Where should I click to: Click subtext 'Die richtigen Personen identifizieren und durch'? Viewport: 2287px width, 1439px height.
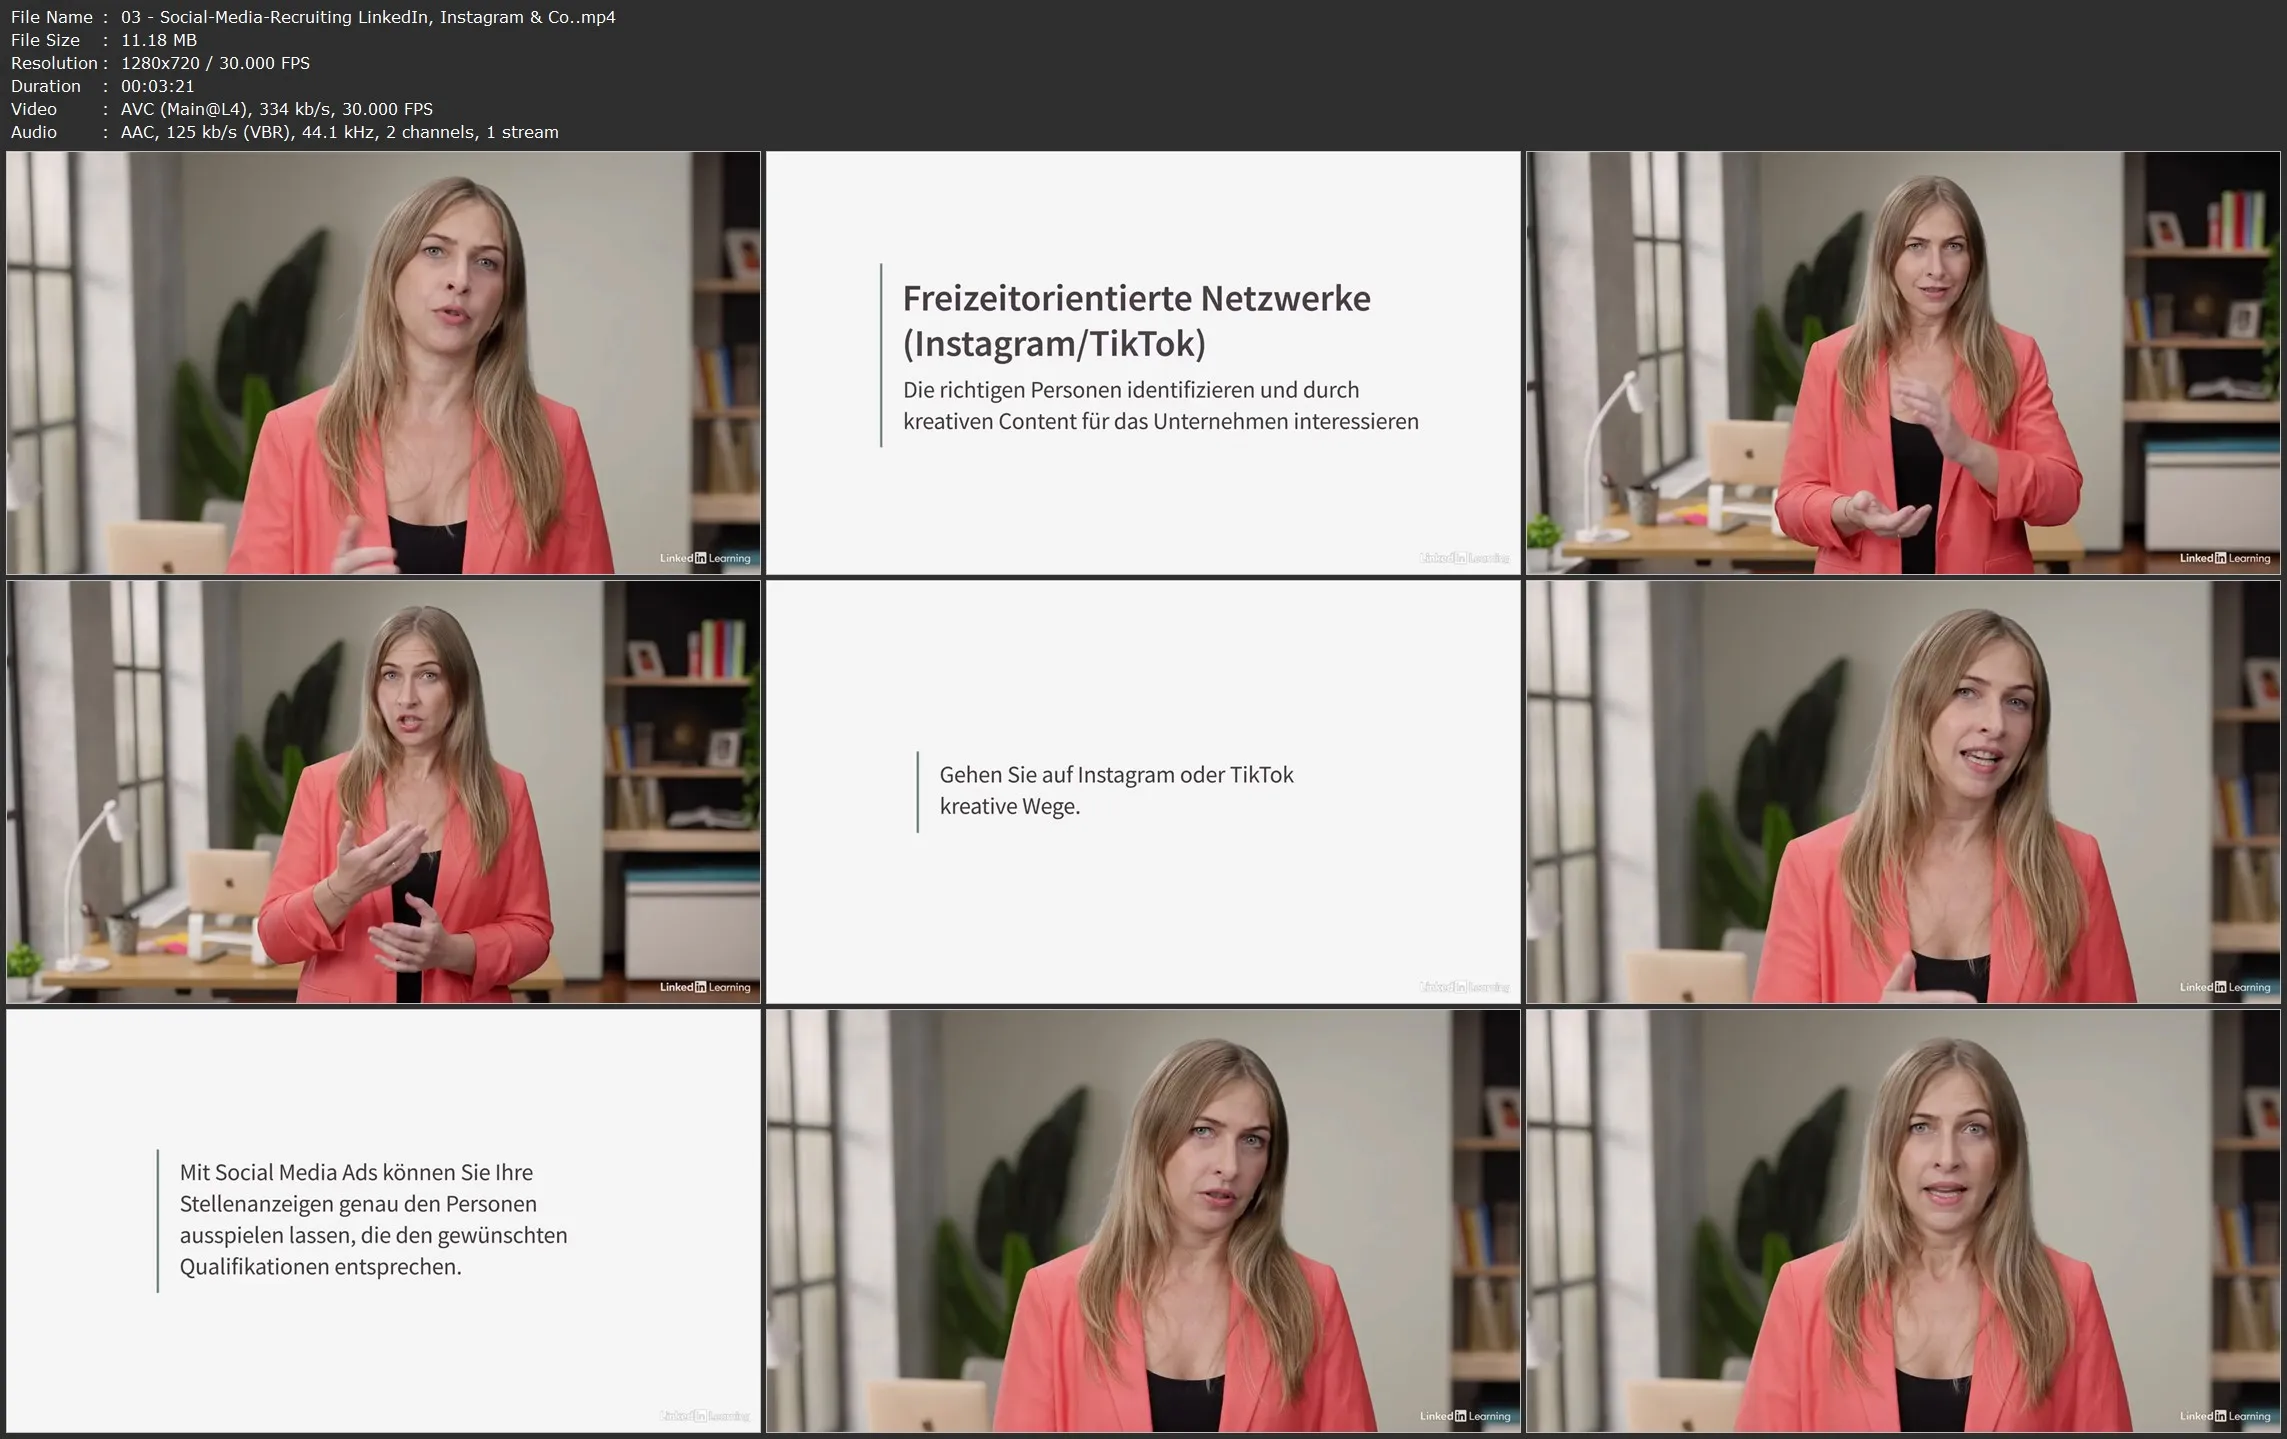[1131, 390]
